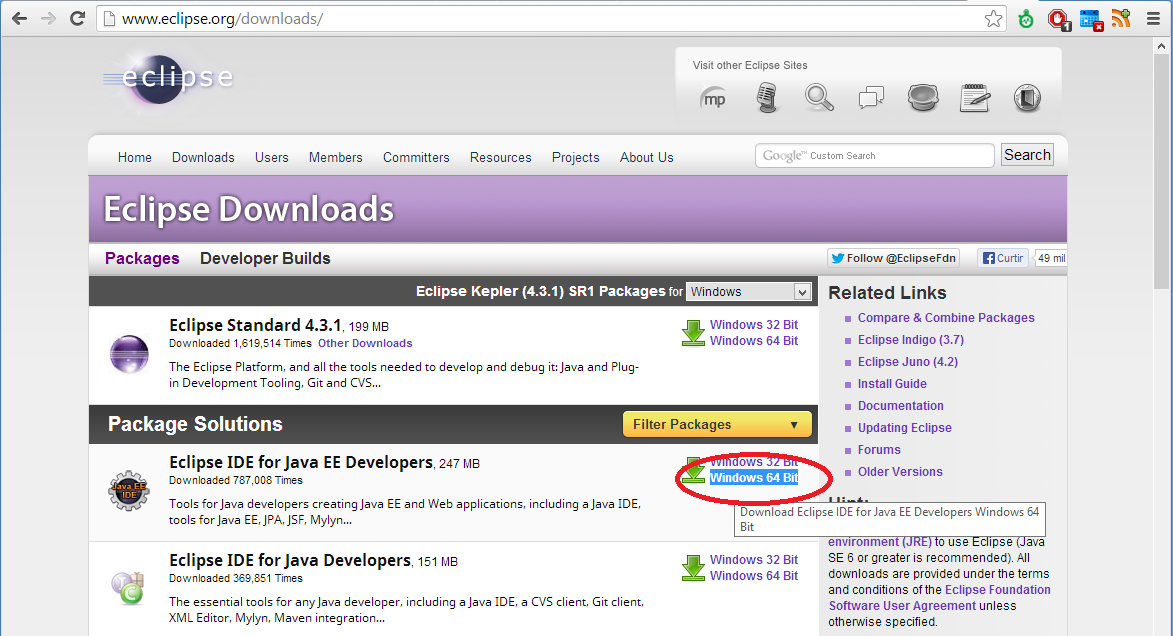This screenshot has height=636, width=1173.
Task: Click the Eclipse Standard sphere icon
Action: tap(129, 354)
